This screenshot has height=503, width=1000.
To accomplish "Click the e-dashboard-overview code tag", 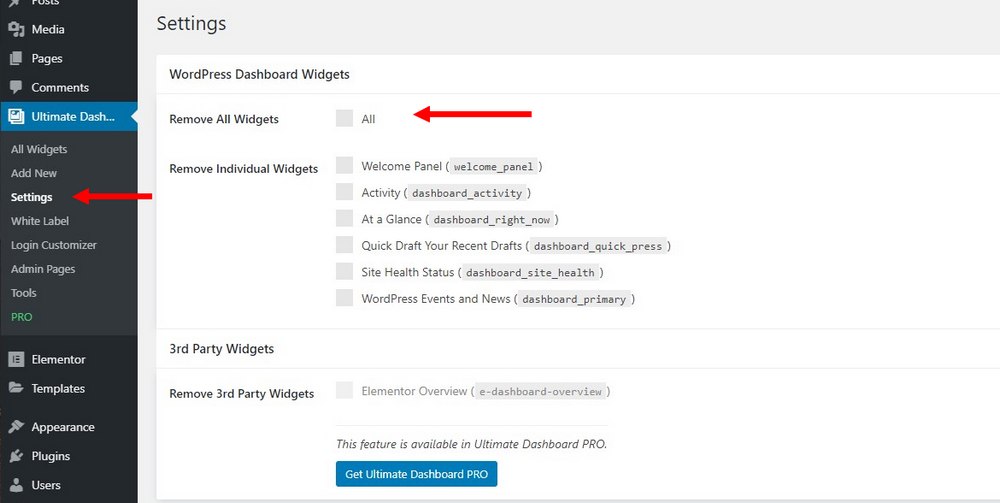I will tap(540, 391).
